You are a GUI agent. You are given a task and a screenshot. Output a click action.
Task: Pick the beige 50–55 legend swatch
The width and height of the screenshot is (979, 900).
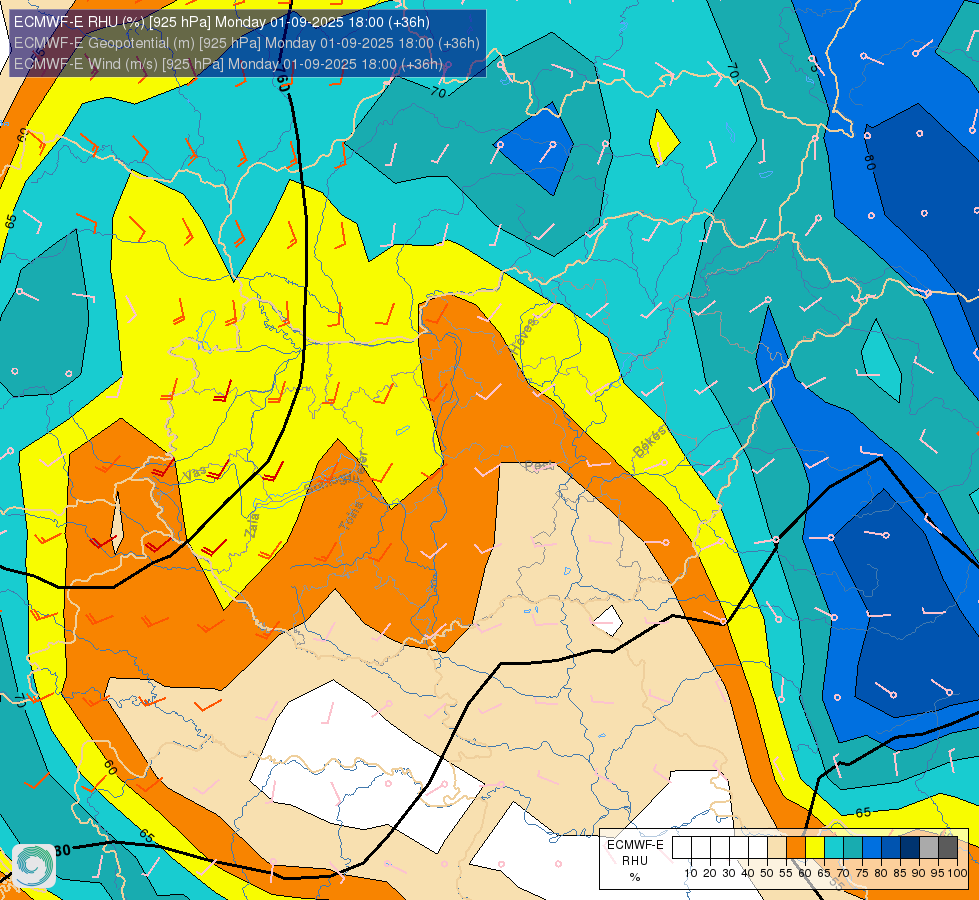777,848
